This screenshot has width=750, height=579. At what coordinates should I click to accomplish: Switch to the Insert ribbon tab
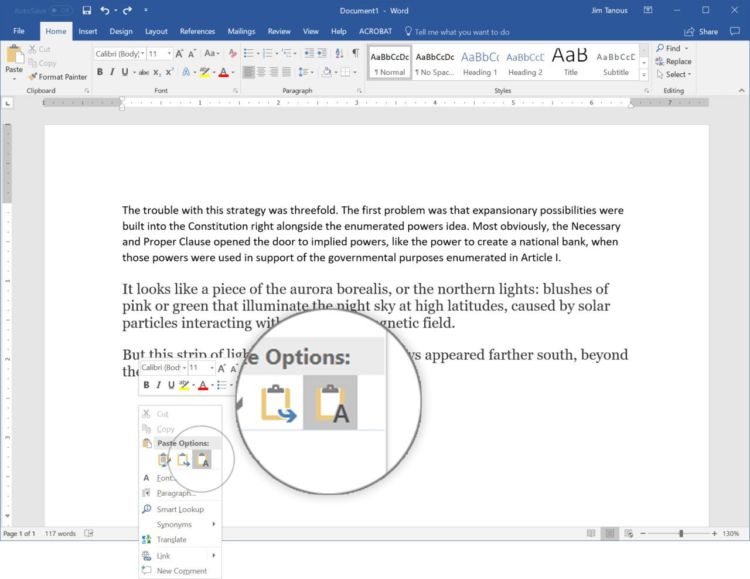pos(88,31)
